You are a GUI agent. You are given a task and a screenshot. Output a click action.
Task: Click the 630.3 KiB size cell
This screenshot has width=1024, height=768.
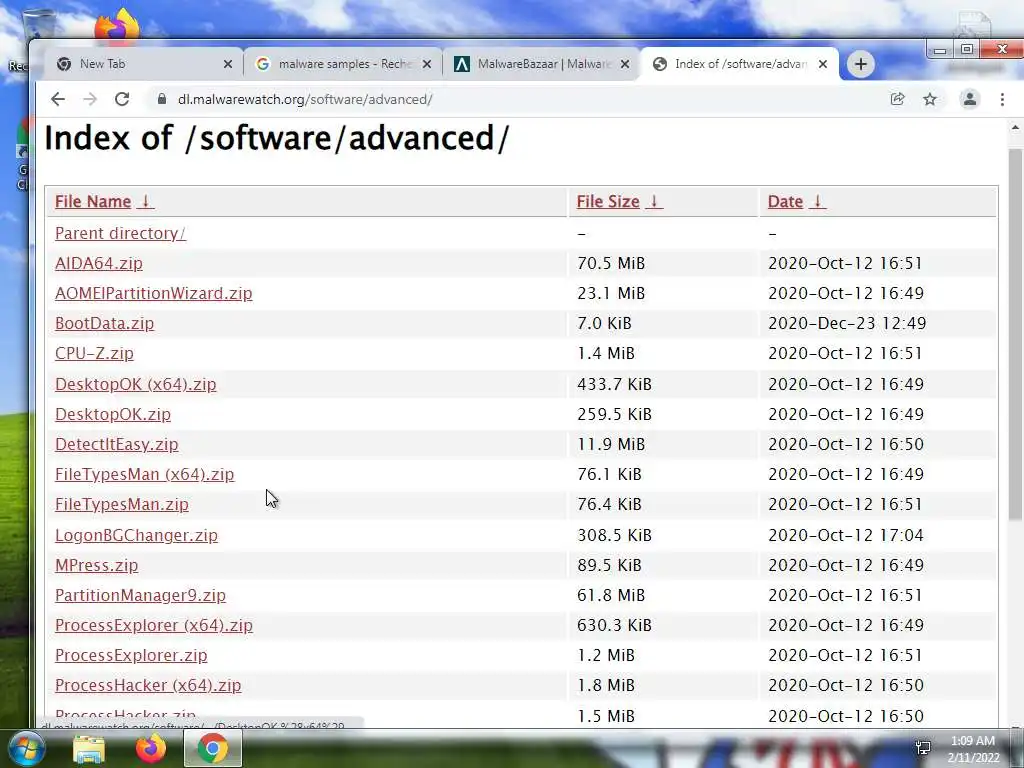[615, 626]
